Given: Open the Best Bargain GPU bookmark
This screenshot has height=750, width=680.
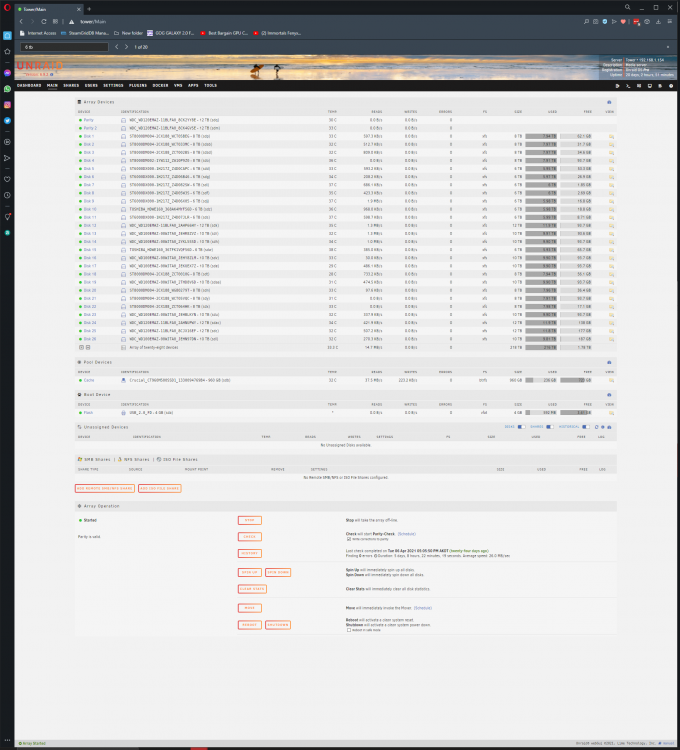Looking at the screenshot, I should 224,33.
